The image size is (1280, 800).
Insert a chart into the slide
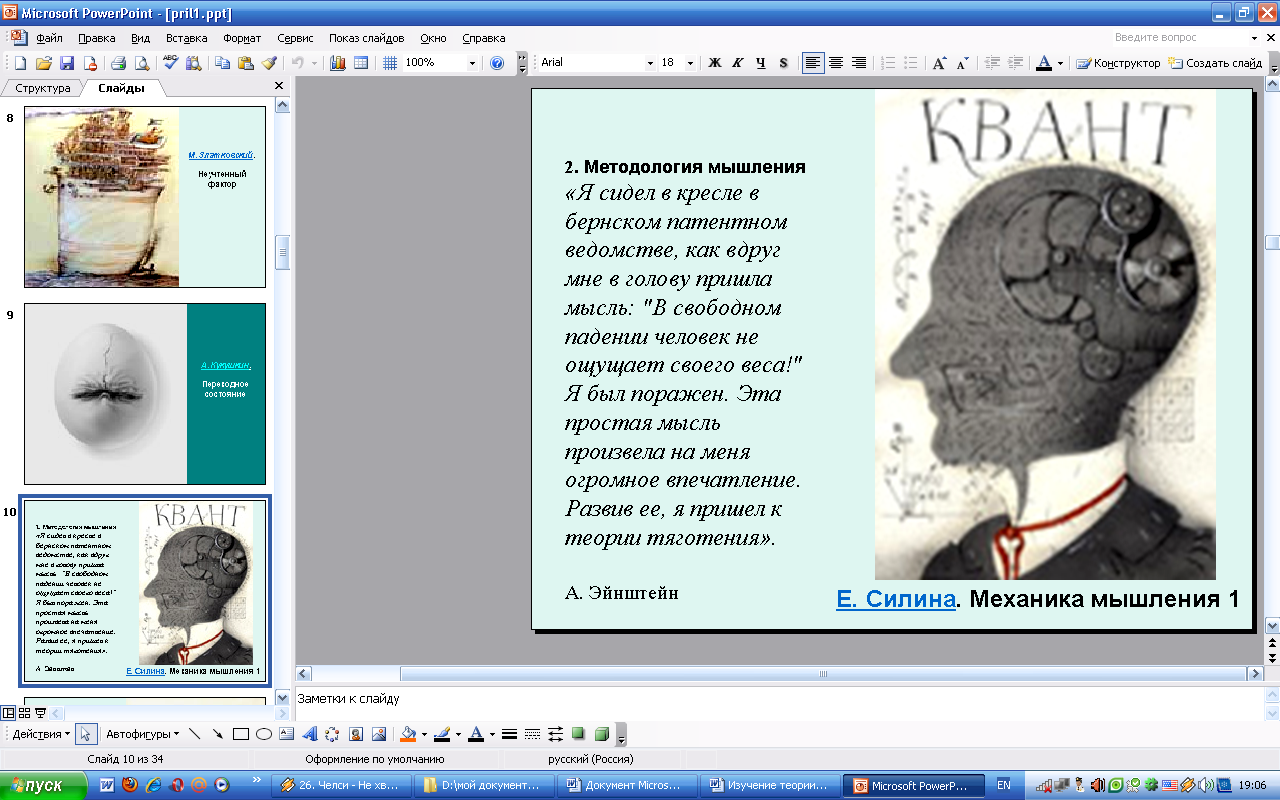coord(338,63)
